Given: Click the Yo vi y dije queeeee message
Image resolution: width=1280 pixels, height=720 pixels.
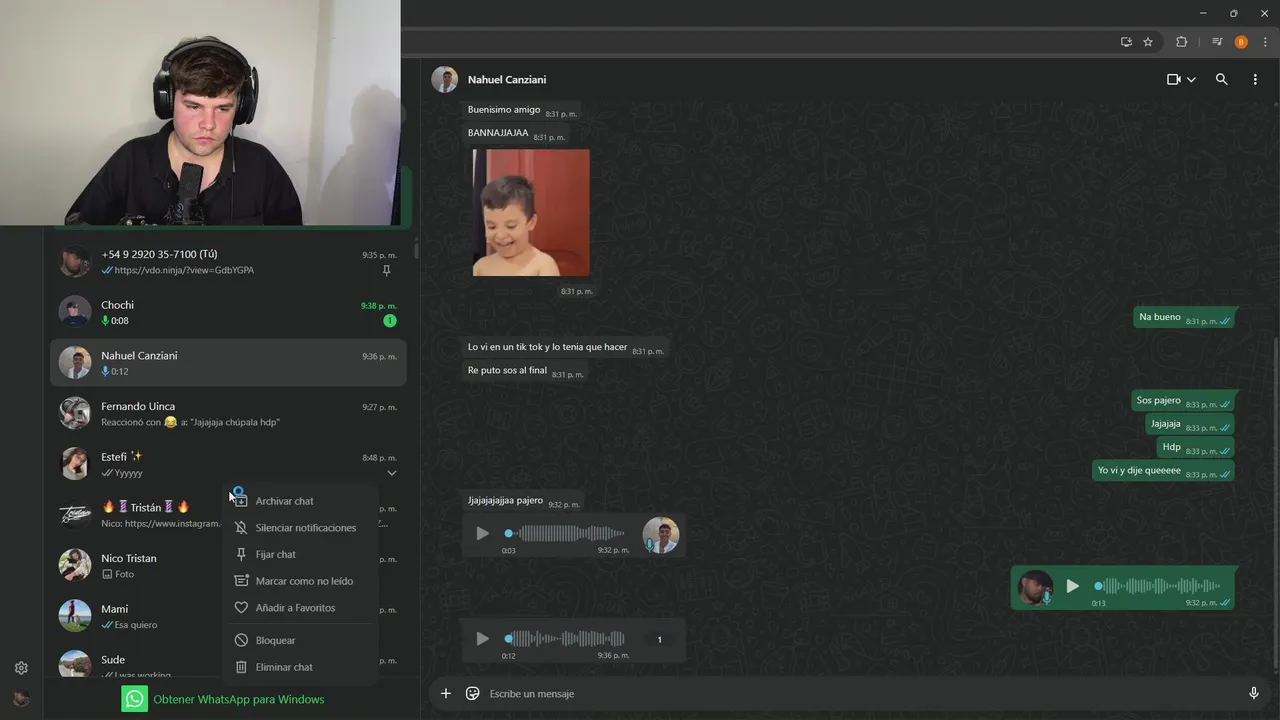Looking at the screenshot, I should (x=1163, y=471).
